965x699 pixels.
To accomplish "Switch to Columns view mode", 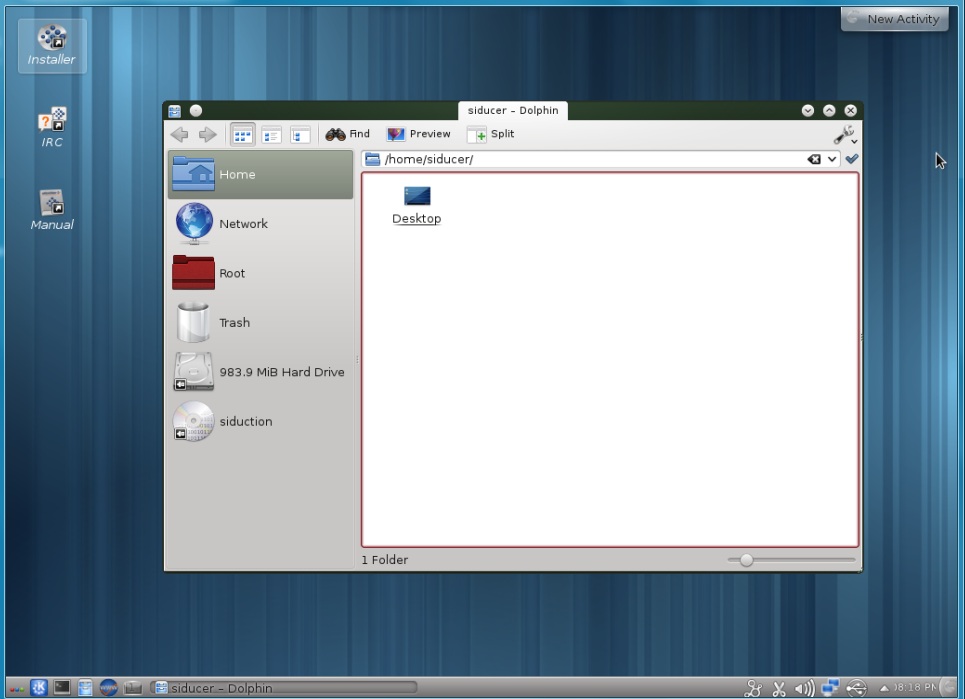I will coord(300,134).
